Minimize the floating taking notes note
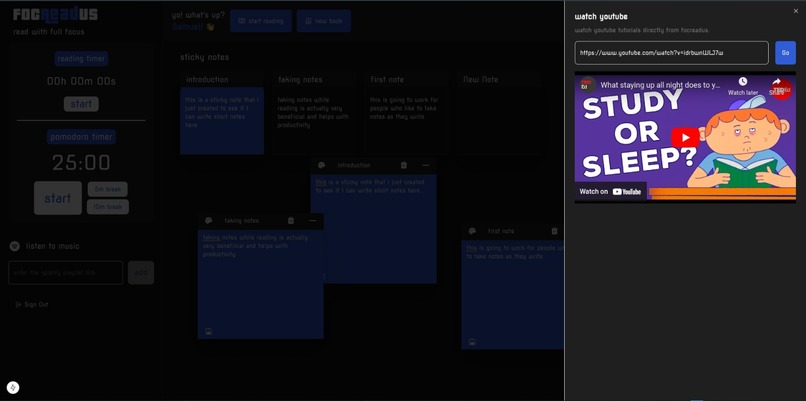 [x=313, y=221]
